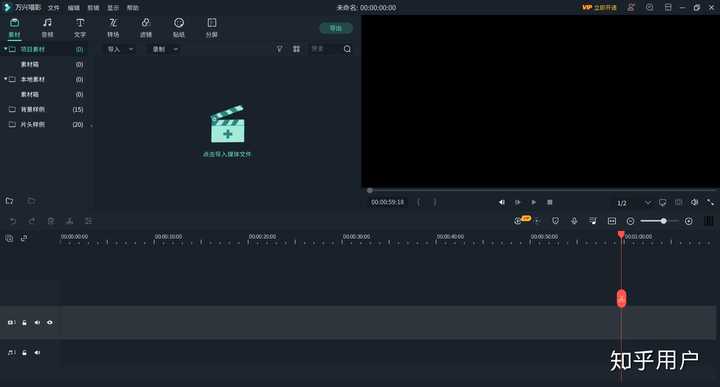Click the redo arrow in timeline toolbar
Image resolution: width=720 pixels, height=387 pixels.
pyautogui.click(x=32, y=221)
